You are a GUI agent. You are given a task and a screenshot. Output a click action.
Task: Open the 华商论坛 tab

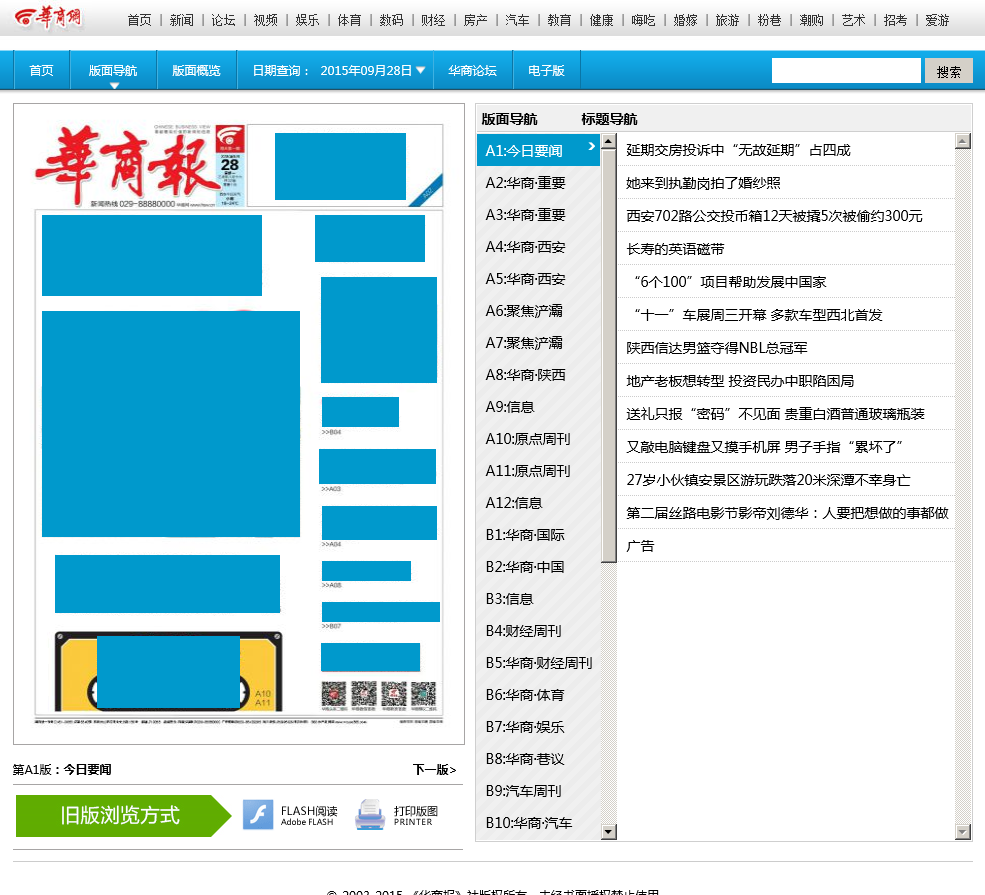(x=472, y=71)
